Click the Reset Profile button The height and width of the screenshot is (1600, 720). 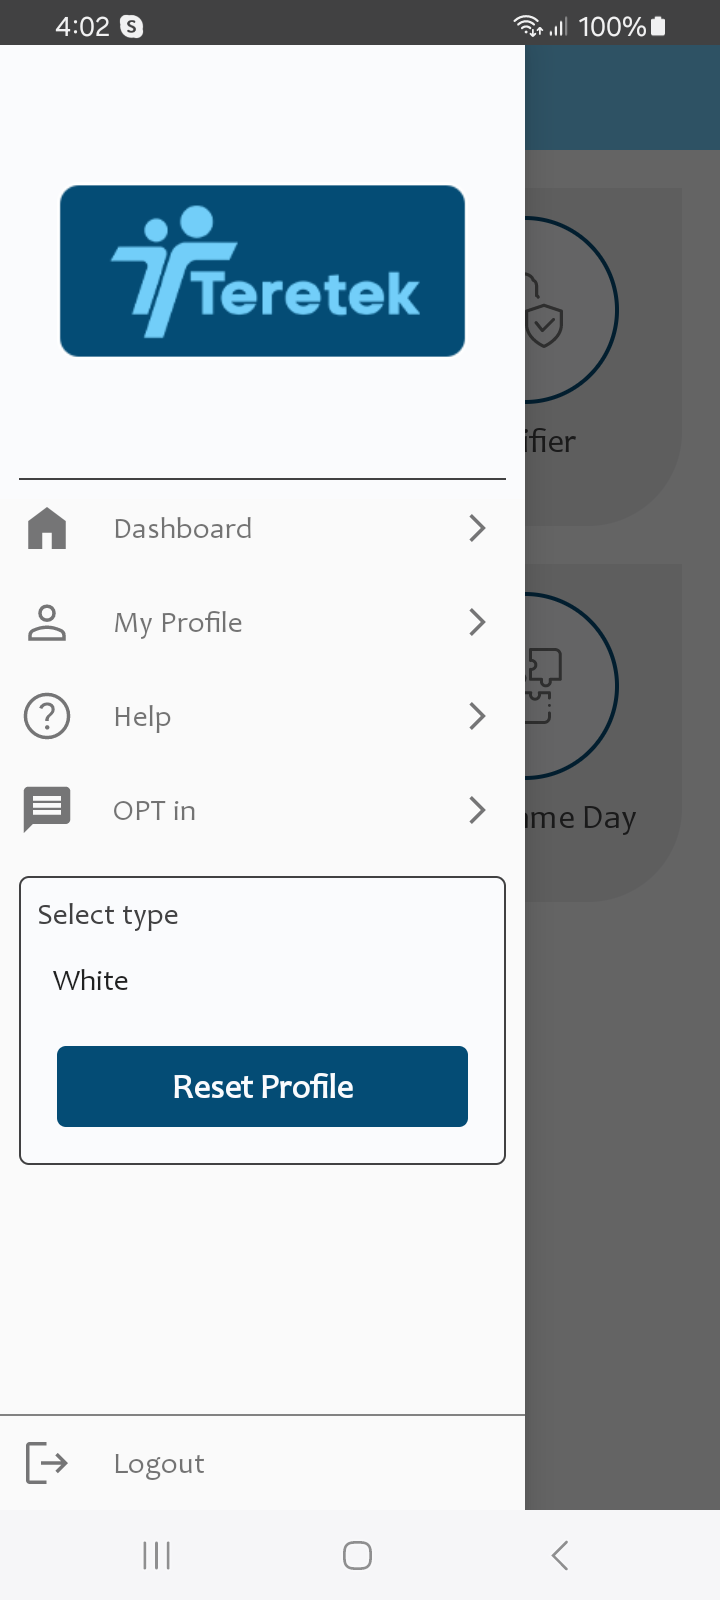(262, 1086)
